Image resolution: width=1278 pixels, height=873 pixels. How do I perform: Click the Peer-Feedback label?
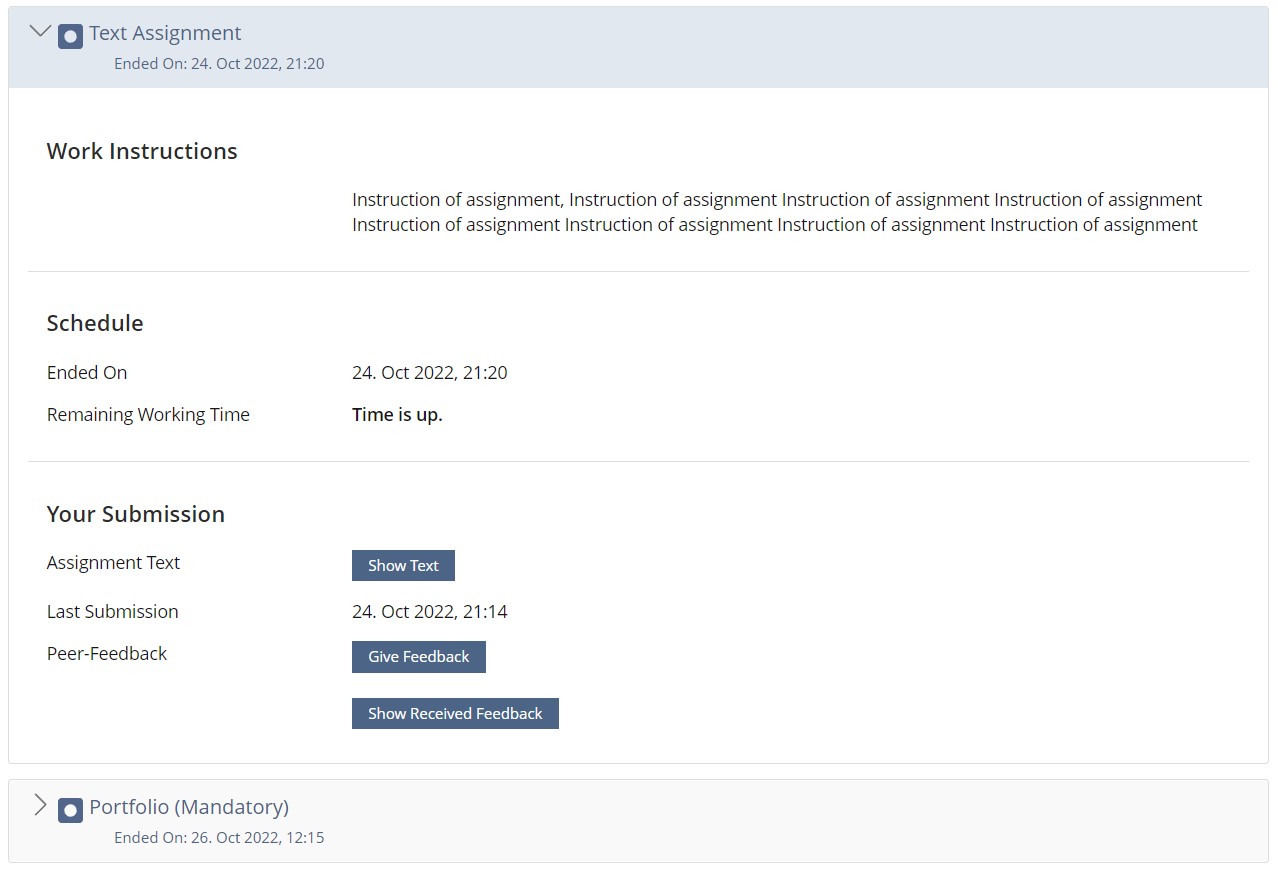point(107,654)
